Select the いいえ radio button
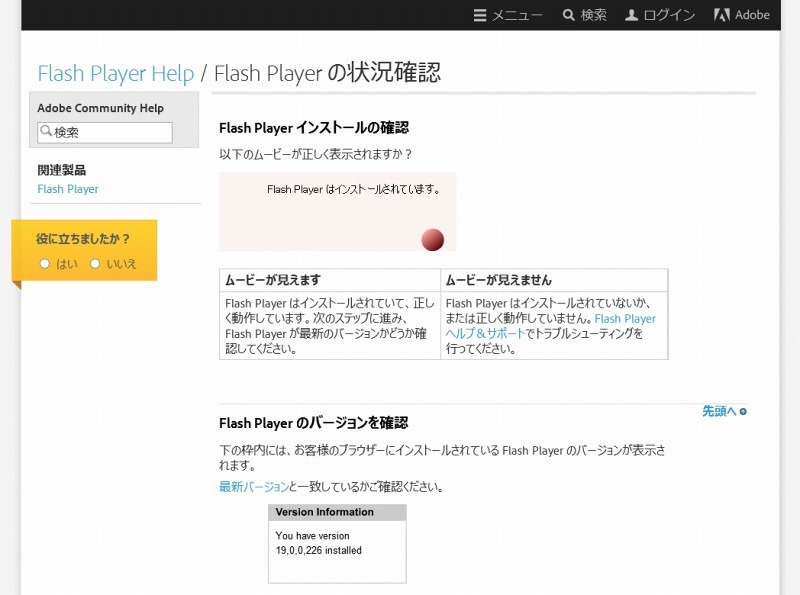This screenshot has width=800, height=595. click(95, 263)
